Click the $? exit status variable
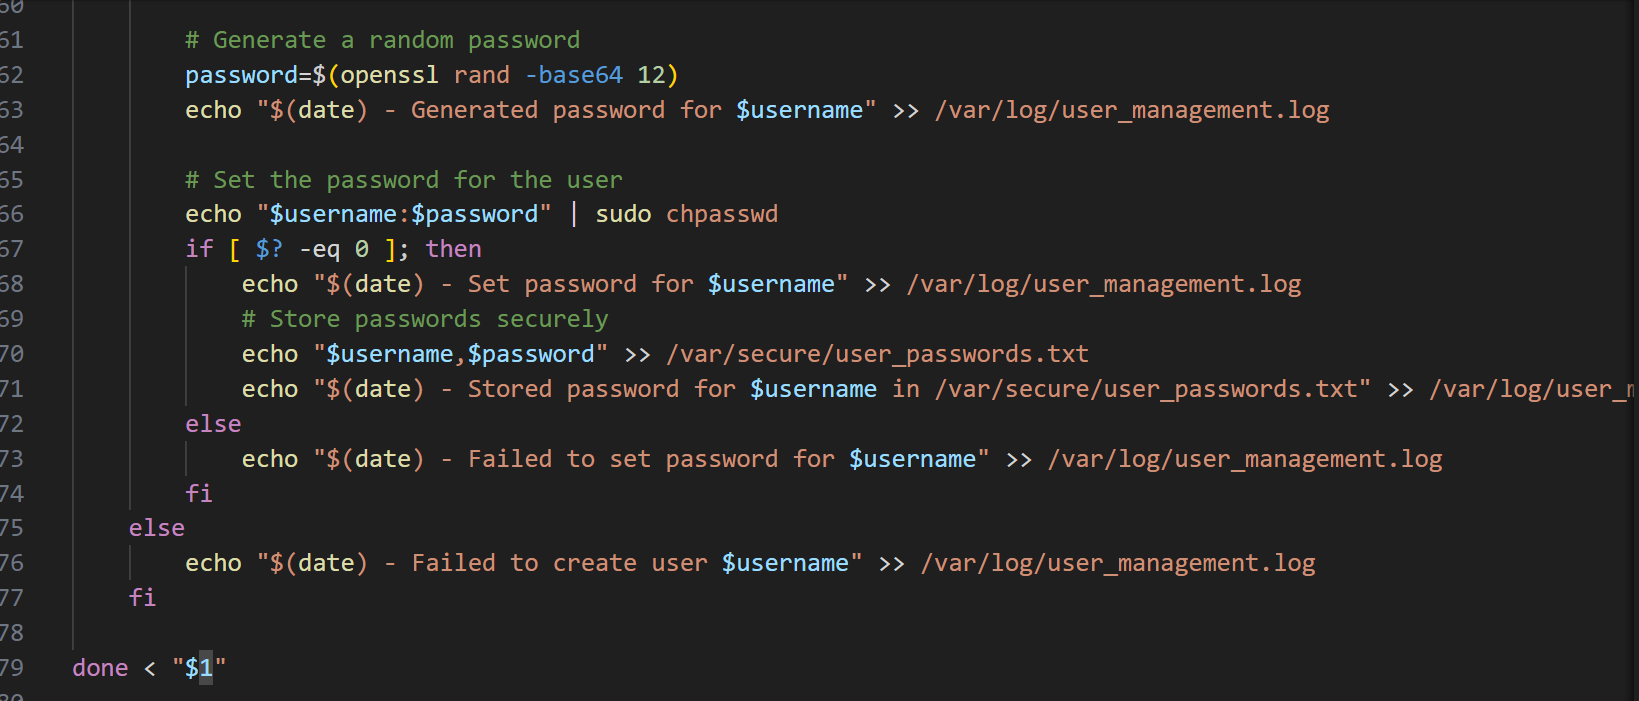This screenshot has height=701, width=1639. (x=269, y=249)
